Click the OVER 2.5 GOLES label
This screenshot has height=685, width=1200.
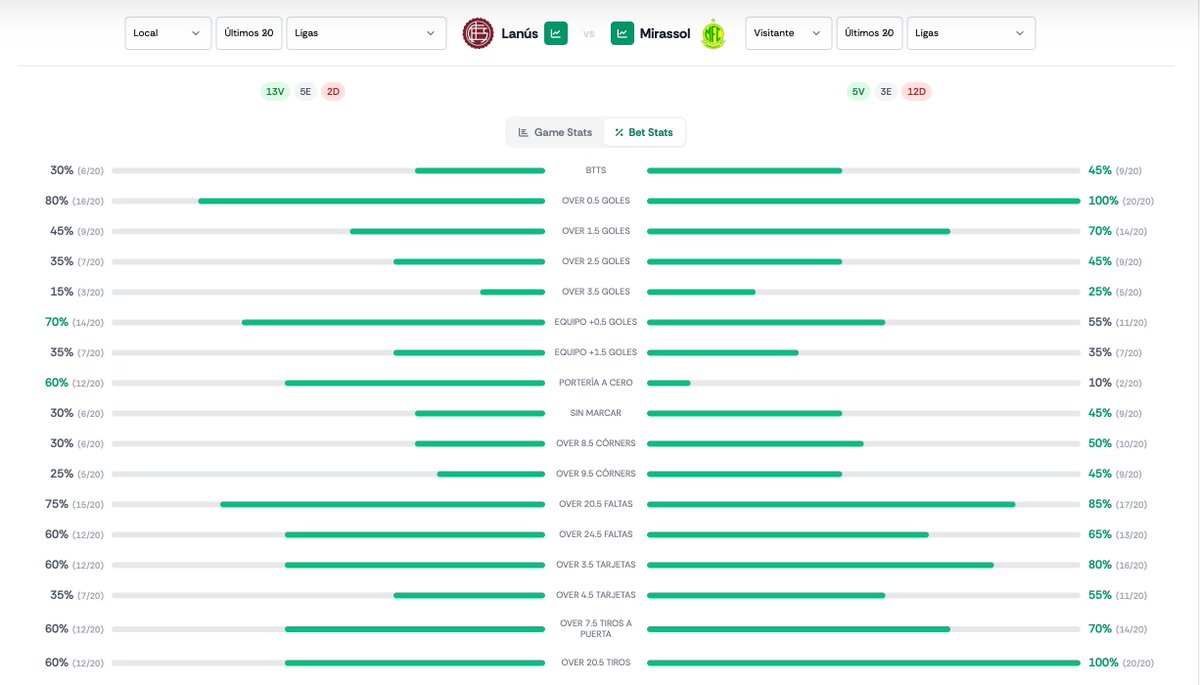click(596, 261)
